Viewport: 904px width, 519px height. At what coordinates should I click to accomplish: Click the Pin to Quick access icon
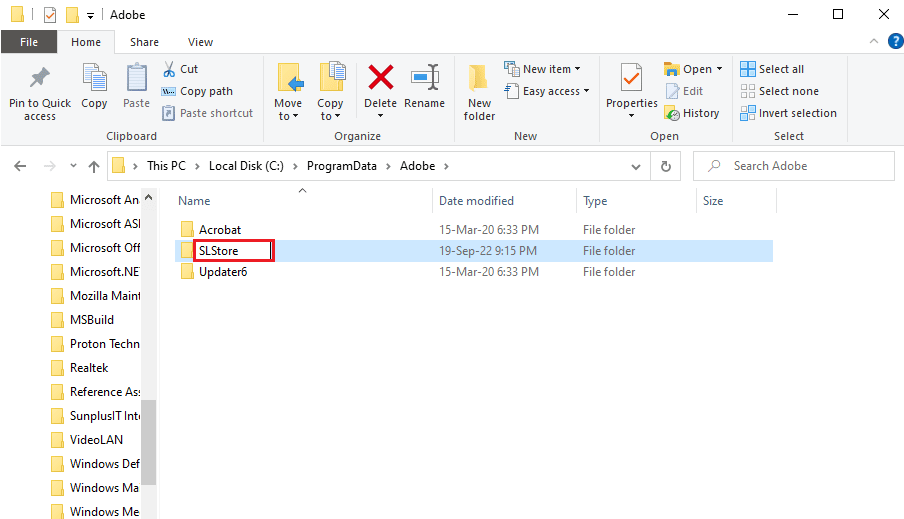pyautogui.click(x=40, y=78)
